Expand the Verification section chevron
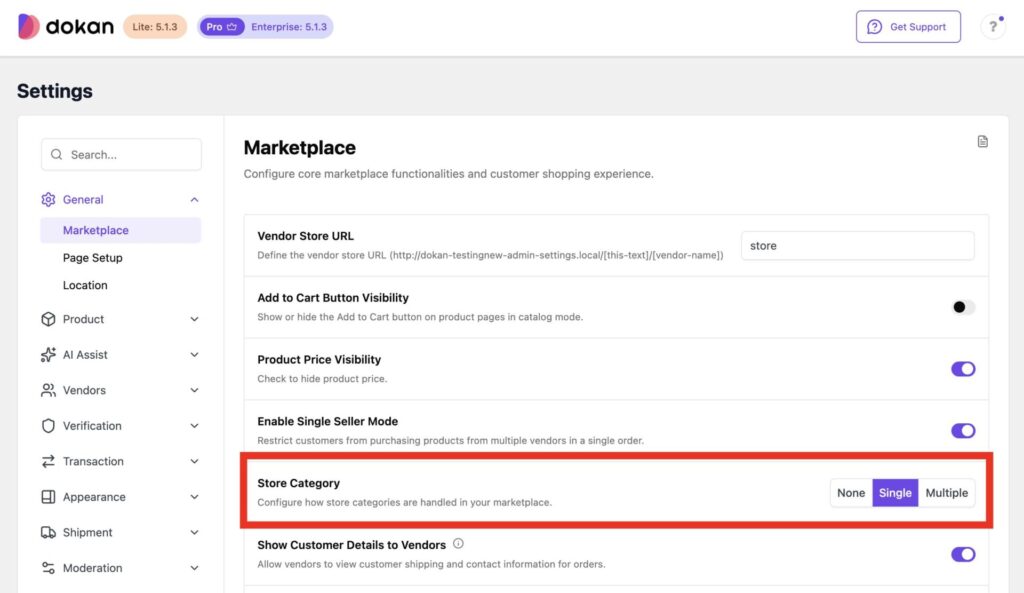 coord(195,426)
